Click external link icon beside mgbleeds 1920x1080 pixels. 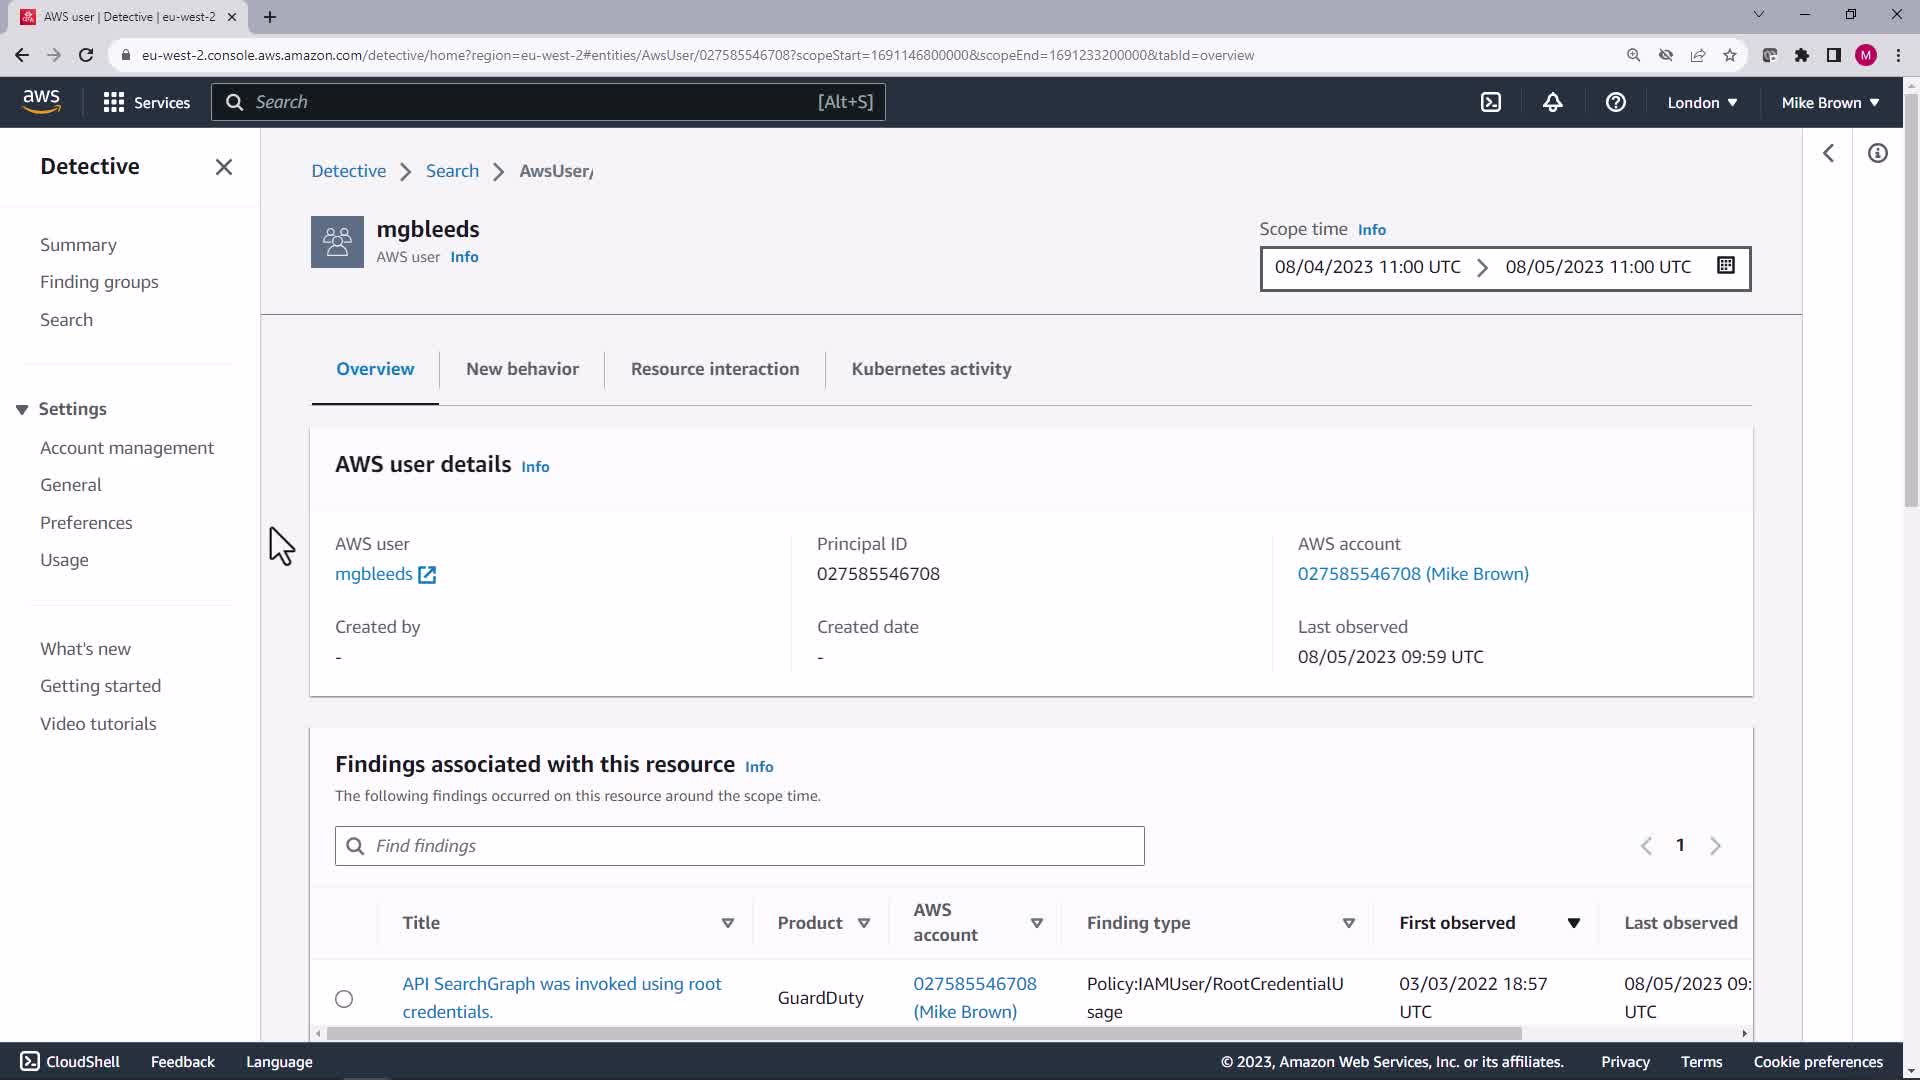(427, 574)
